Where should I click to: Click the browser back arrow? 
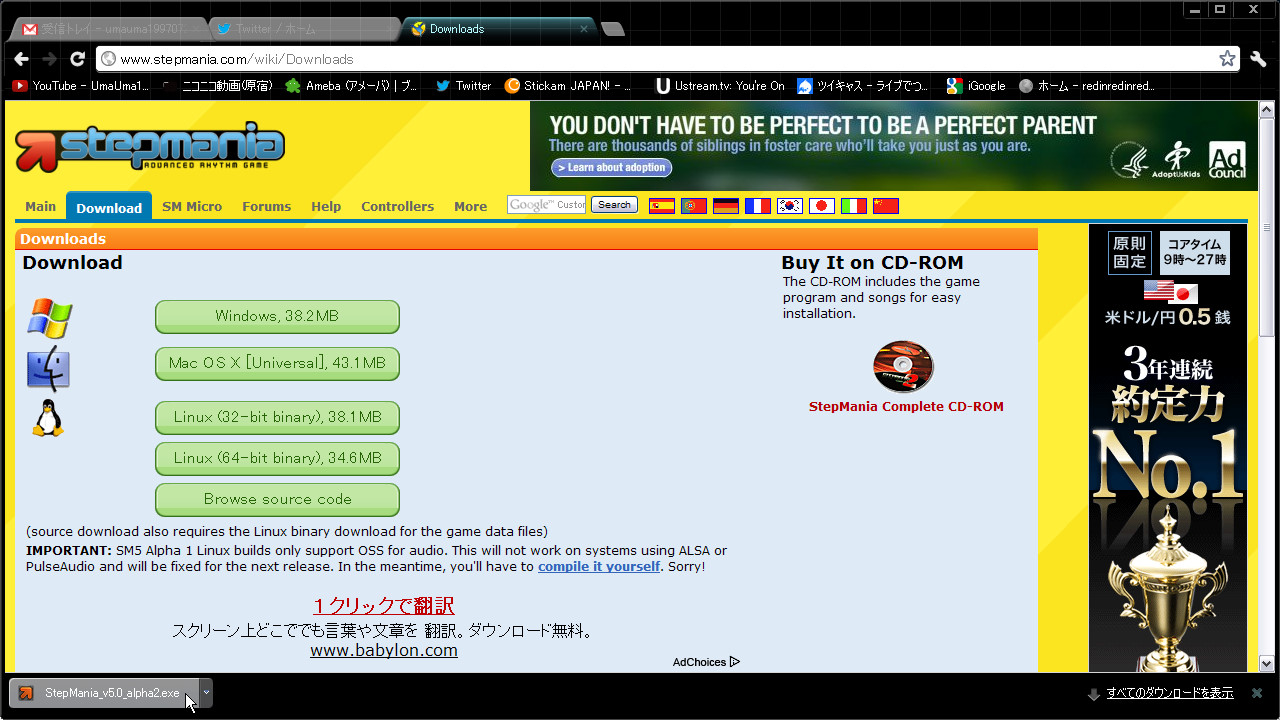[x=21, y=59]
